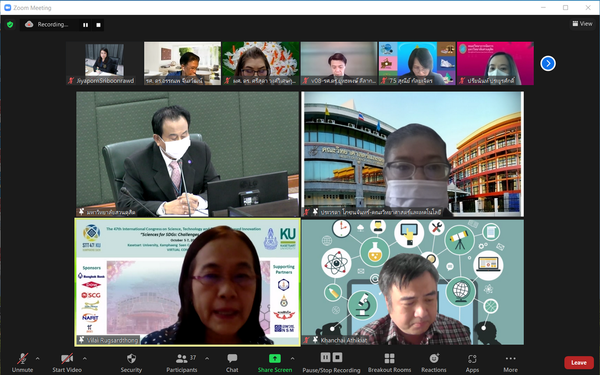The image size is (600, 375).
Task: Open the Participants panel
Action: click(181, 362)
